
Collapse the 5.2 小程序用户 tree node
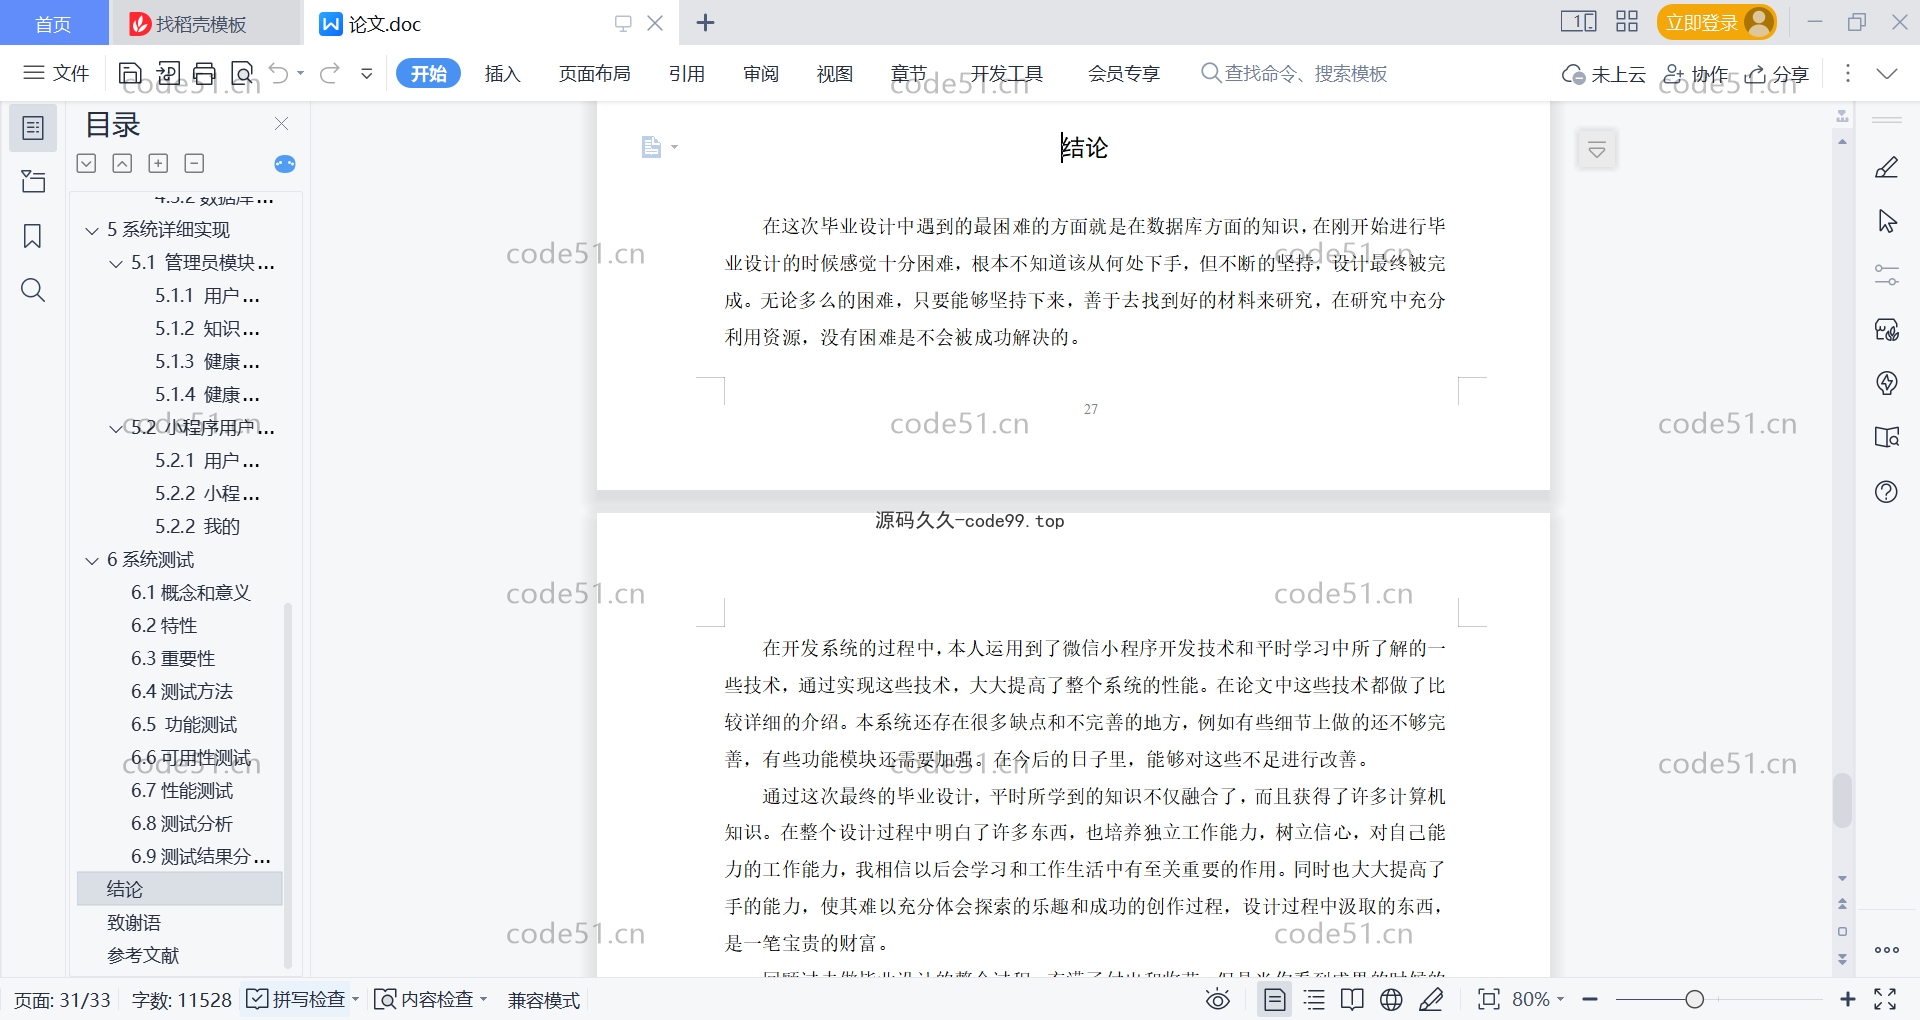(x=116, y=428)
